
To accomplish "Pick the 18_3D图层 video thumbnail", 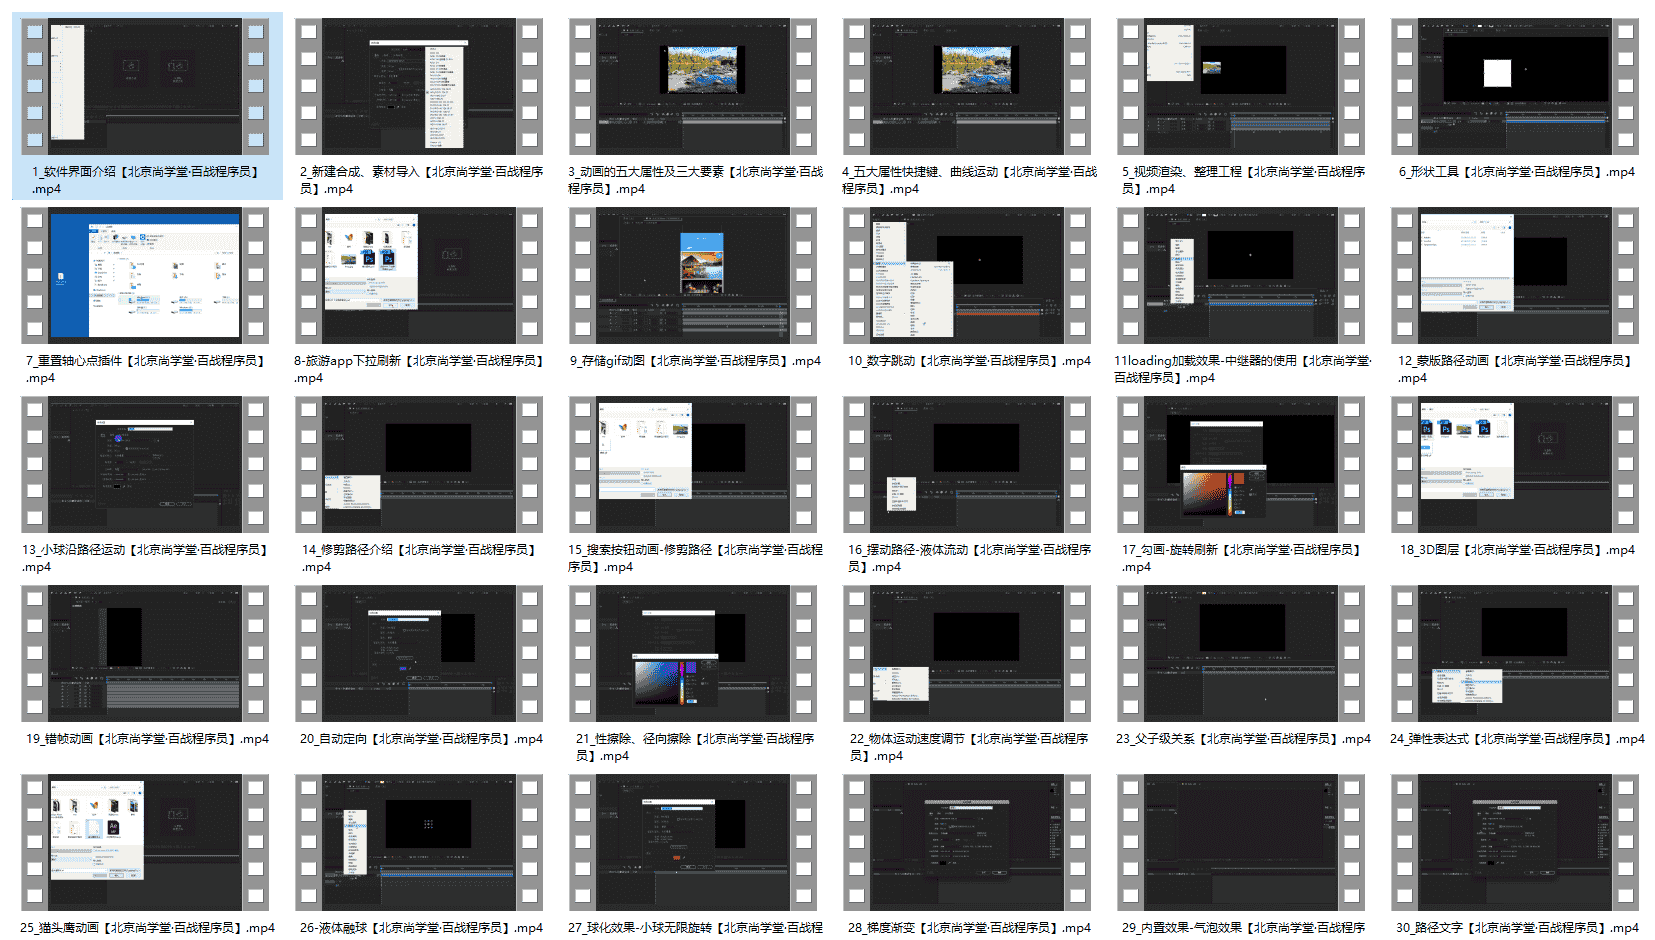I will [x=1515, y=464].
